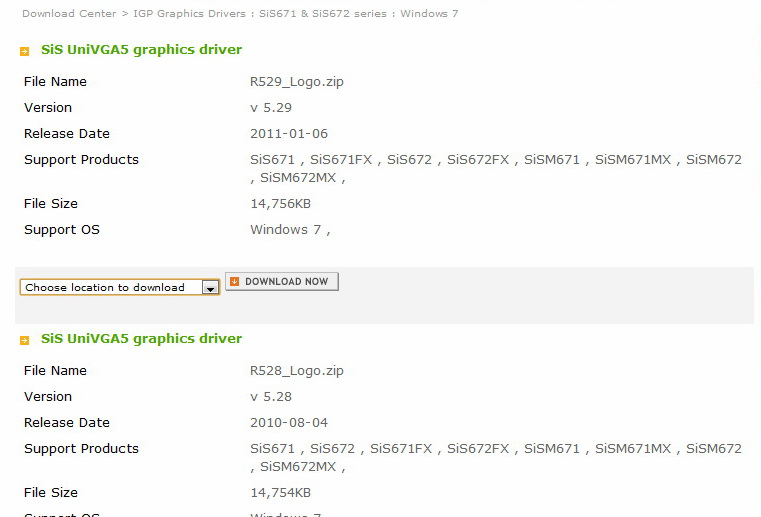Click the orange arrow icon beside the R529 driver heading
This screenshot has height=517, width=761.
[x=24, y=51]
